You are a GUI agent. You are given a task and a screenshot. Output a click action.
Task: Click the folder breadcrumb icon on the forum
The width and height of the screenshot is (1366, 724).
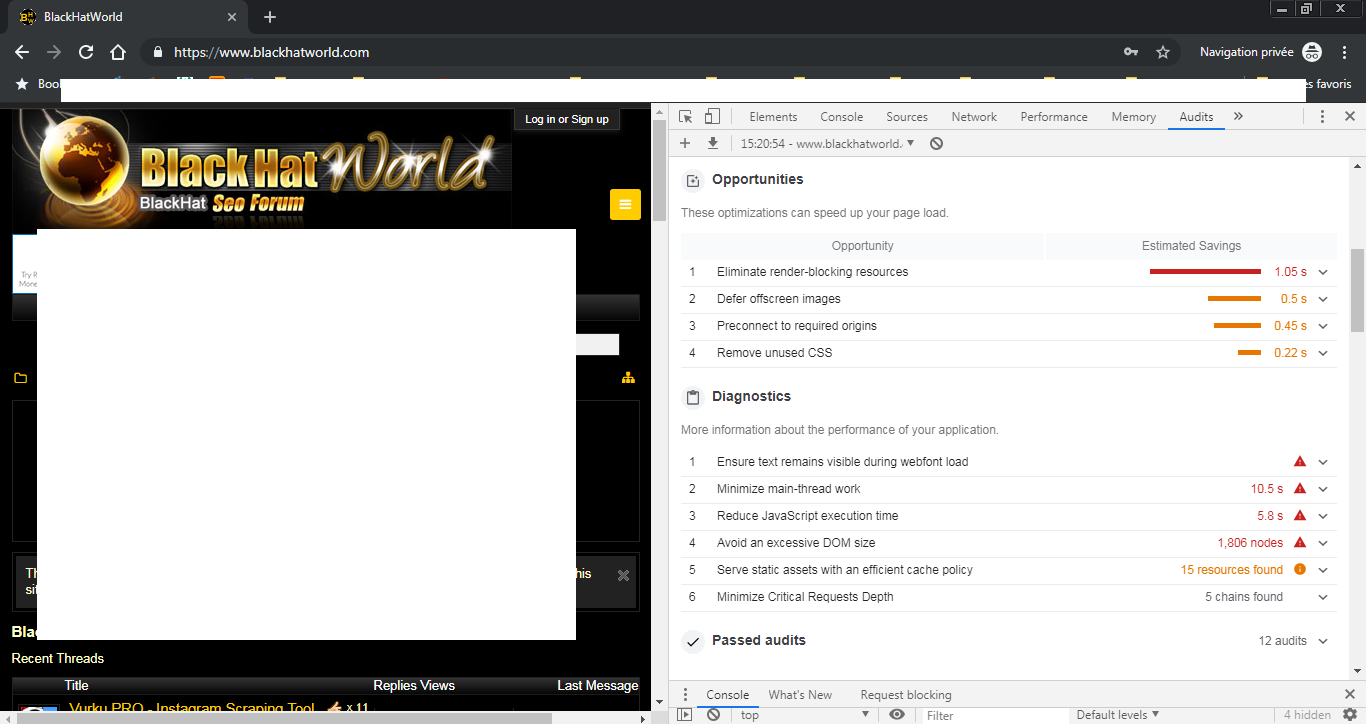tap(20, 378)
